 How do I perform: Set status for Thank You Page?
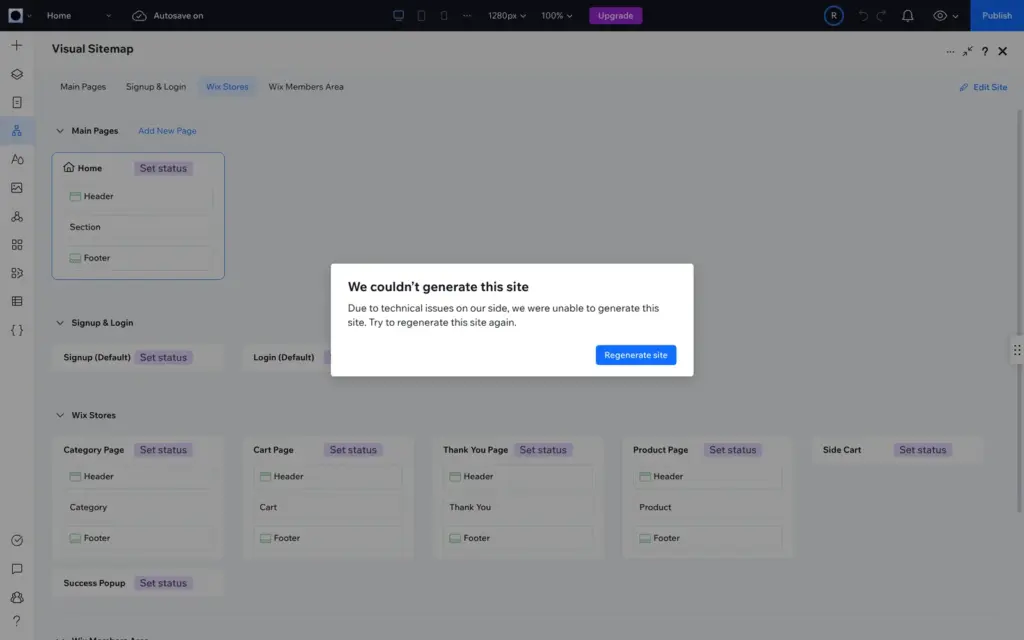click(x=543, y=450)
